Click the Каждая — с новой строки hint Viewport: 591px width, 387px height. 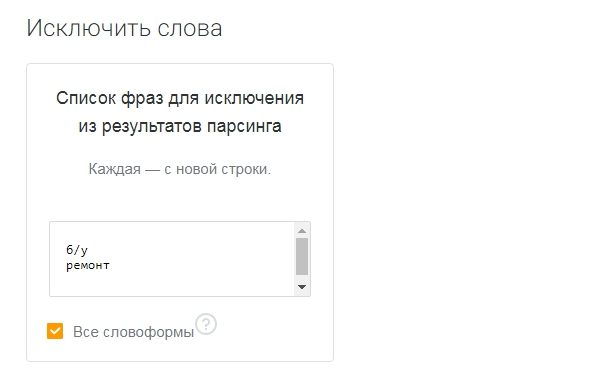pyautogui.click(x=180, y=169)
